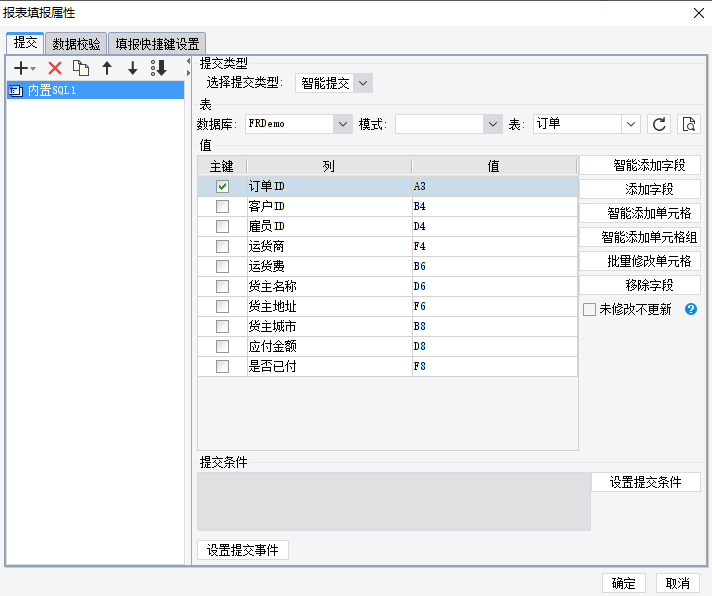Check primary key for 是否已付
Image resolution: width=712 pixels, height=596 pixels.
tap(222, 366)
